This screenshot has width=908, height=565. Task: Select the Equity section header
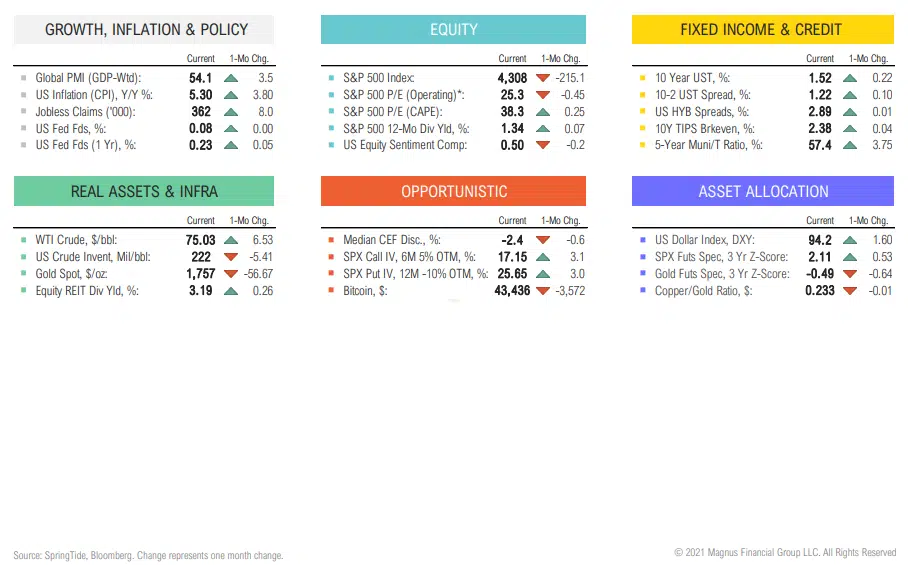coord(453,29)
